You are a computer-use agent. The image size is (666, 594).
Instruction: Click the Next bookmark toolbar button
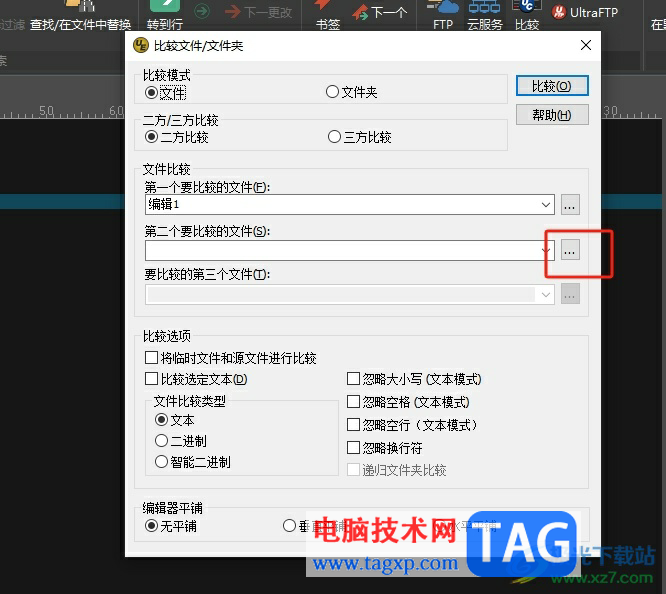click(x=380, y=13)
